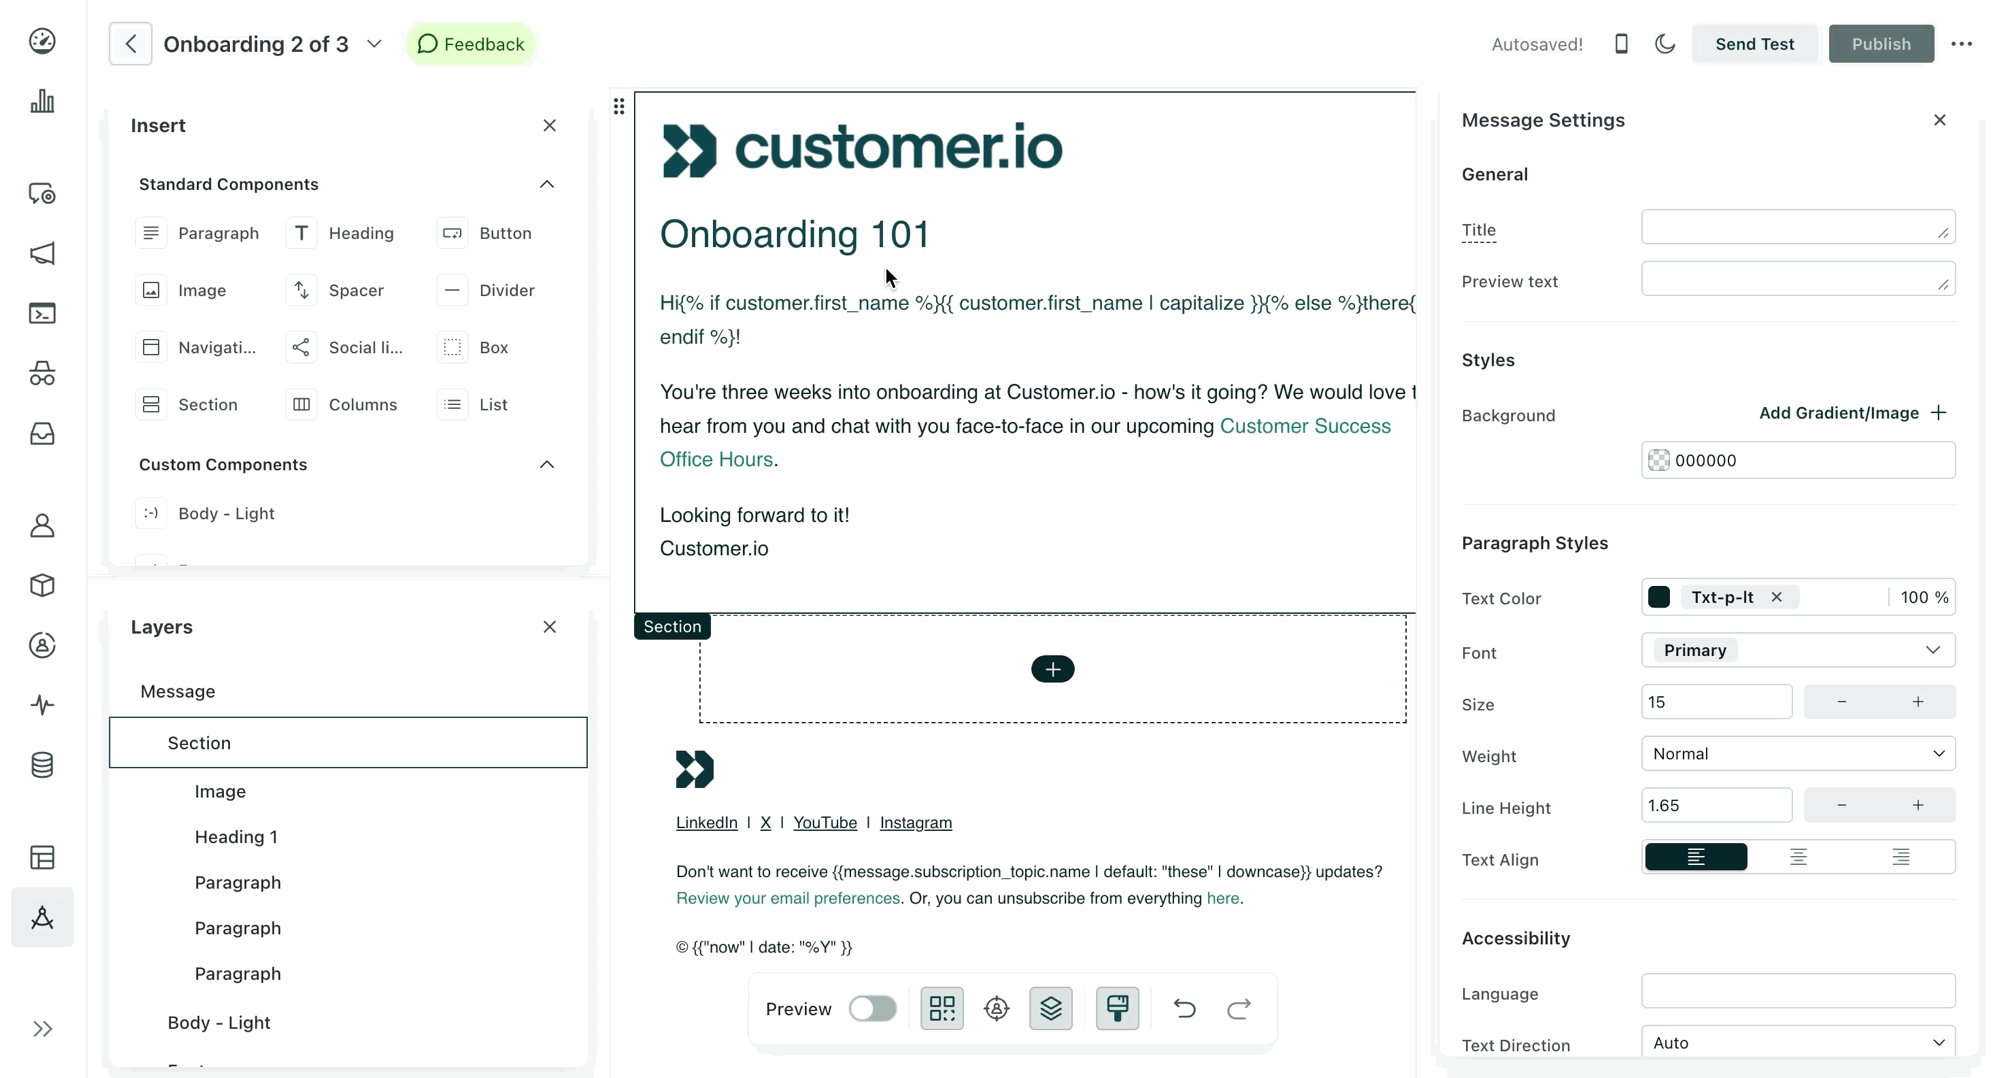Click the drag handle dots beside canvas
2000x1078 pixels.
pyautogui.click(x=619, y=106)
